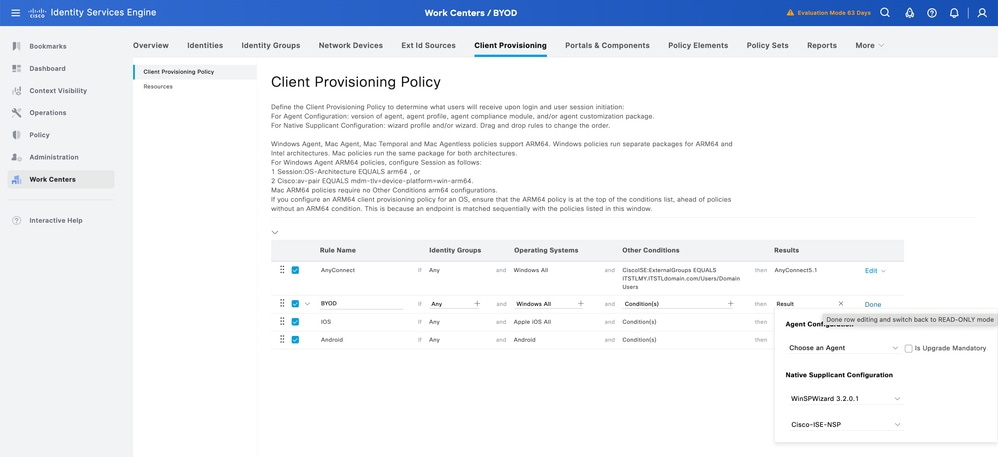Open Resources in the left submenu
998x457 pixels.
pyautogui.click(x=158, y=87)
